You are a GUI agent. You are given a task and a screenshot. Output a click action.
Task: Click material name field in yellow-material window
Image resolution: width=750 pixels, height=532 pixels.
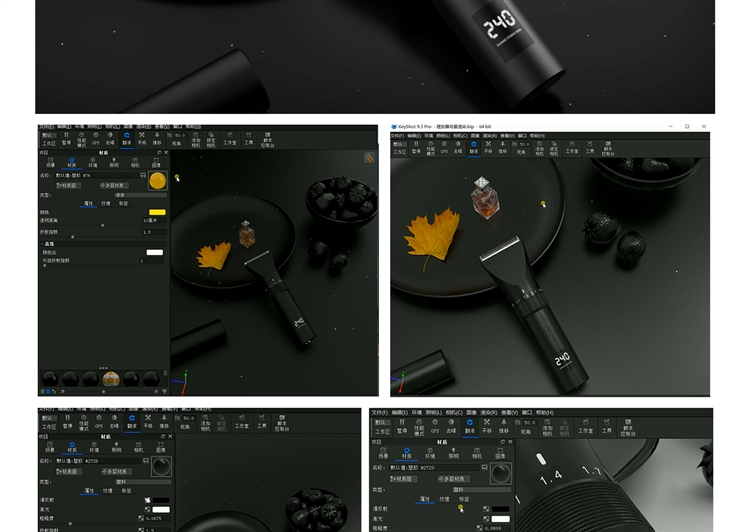[97, 176]
